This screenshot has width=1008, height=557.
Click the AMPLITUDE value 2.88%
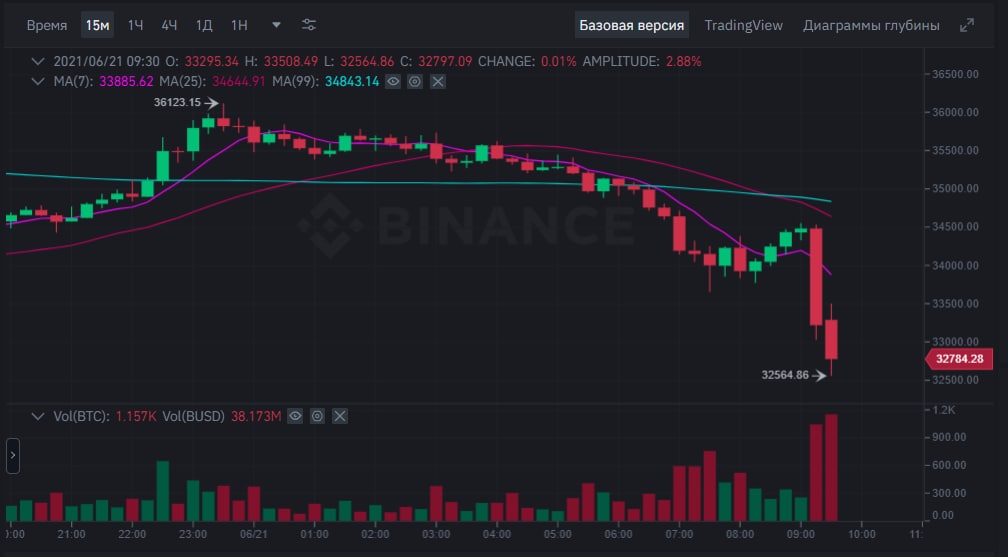point(683,62)
